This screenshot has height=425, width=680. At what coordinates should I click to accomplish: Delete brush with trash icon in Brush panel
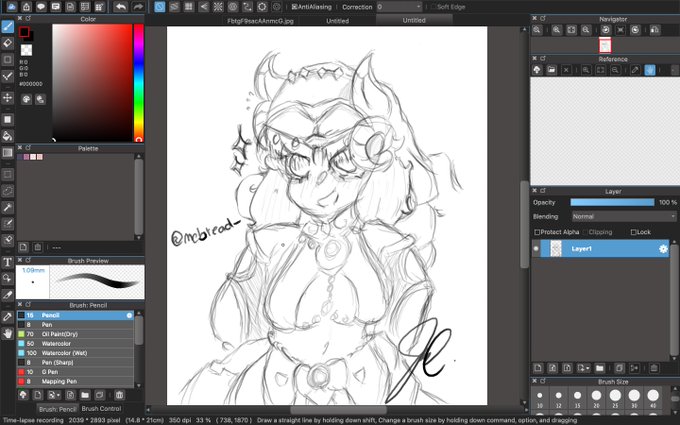[x=119, y=395]
